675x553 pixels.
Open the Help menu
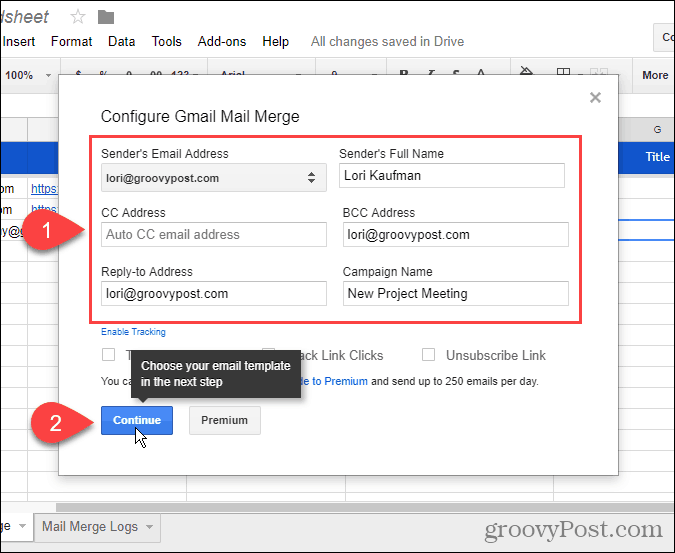click(276, 41)
